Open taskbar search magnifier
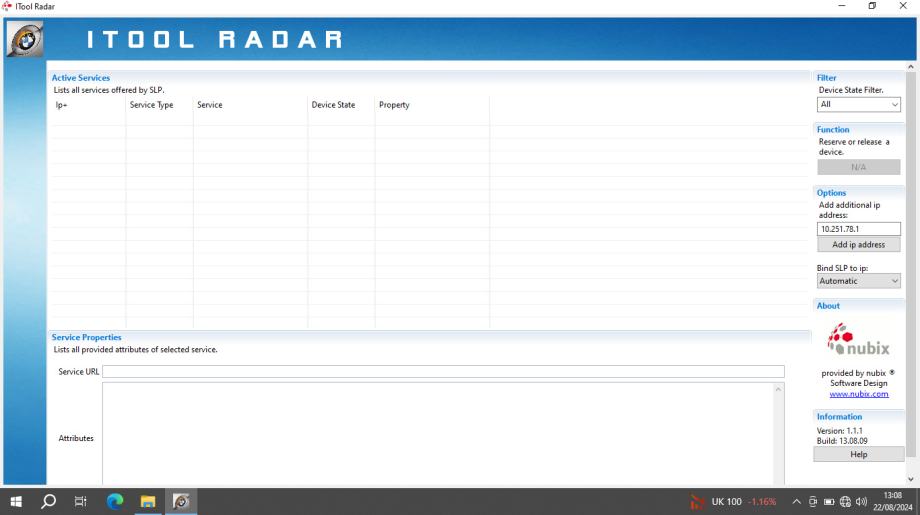Screen dimensions: 920x515 pos(49,502)
